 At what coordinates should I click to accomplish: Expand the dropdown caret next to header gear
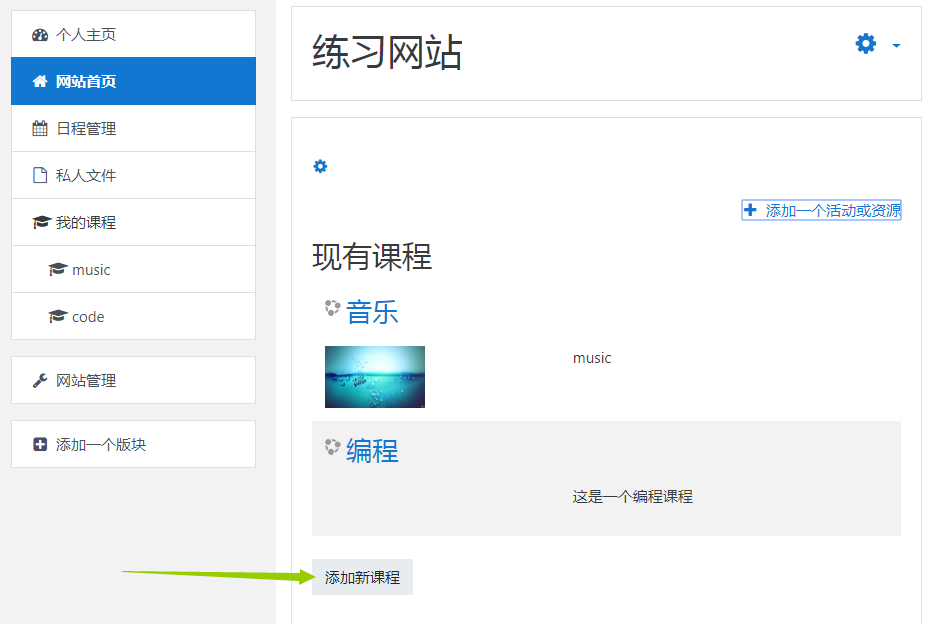(x=896, y=46)
